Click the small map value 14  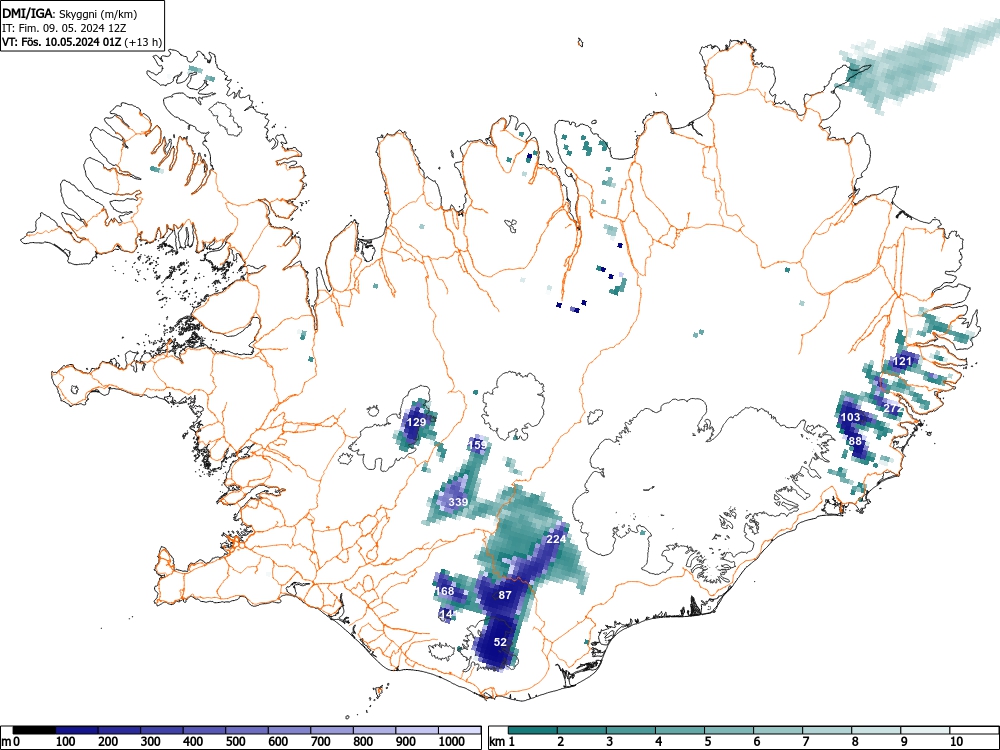pyautogui.click(x=446, y=614)
